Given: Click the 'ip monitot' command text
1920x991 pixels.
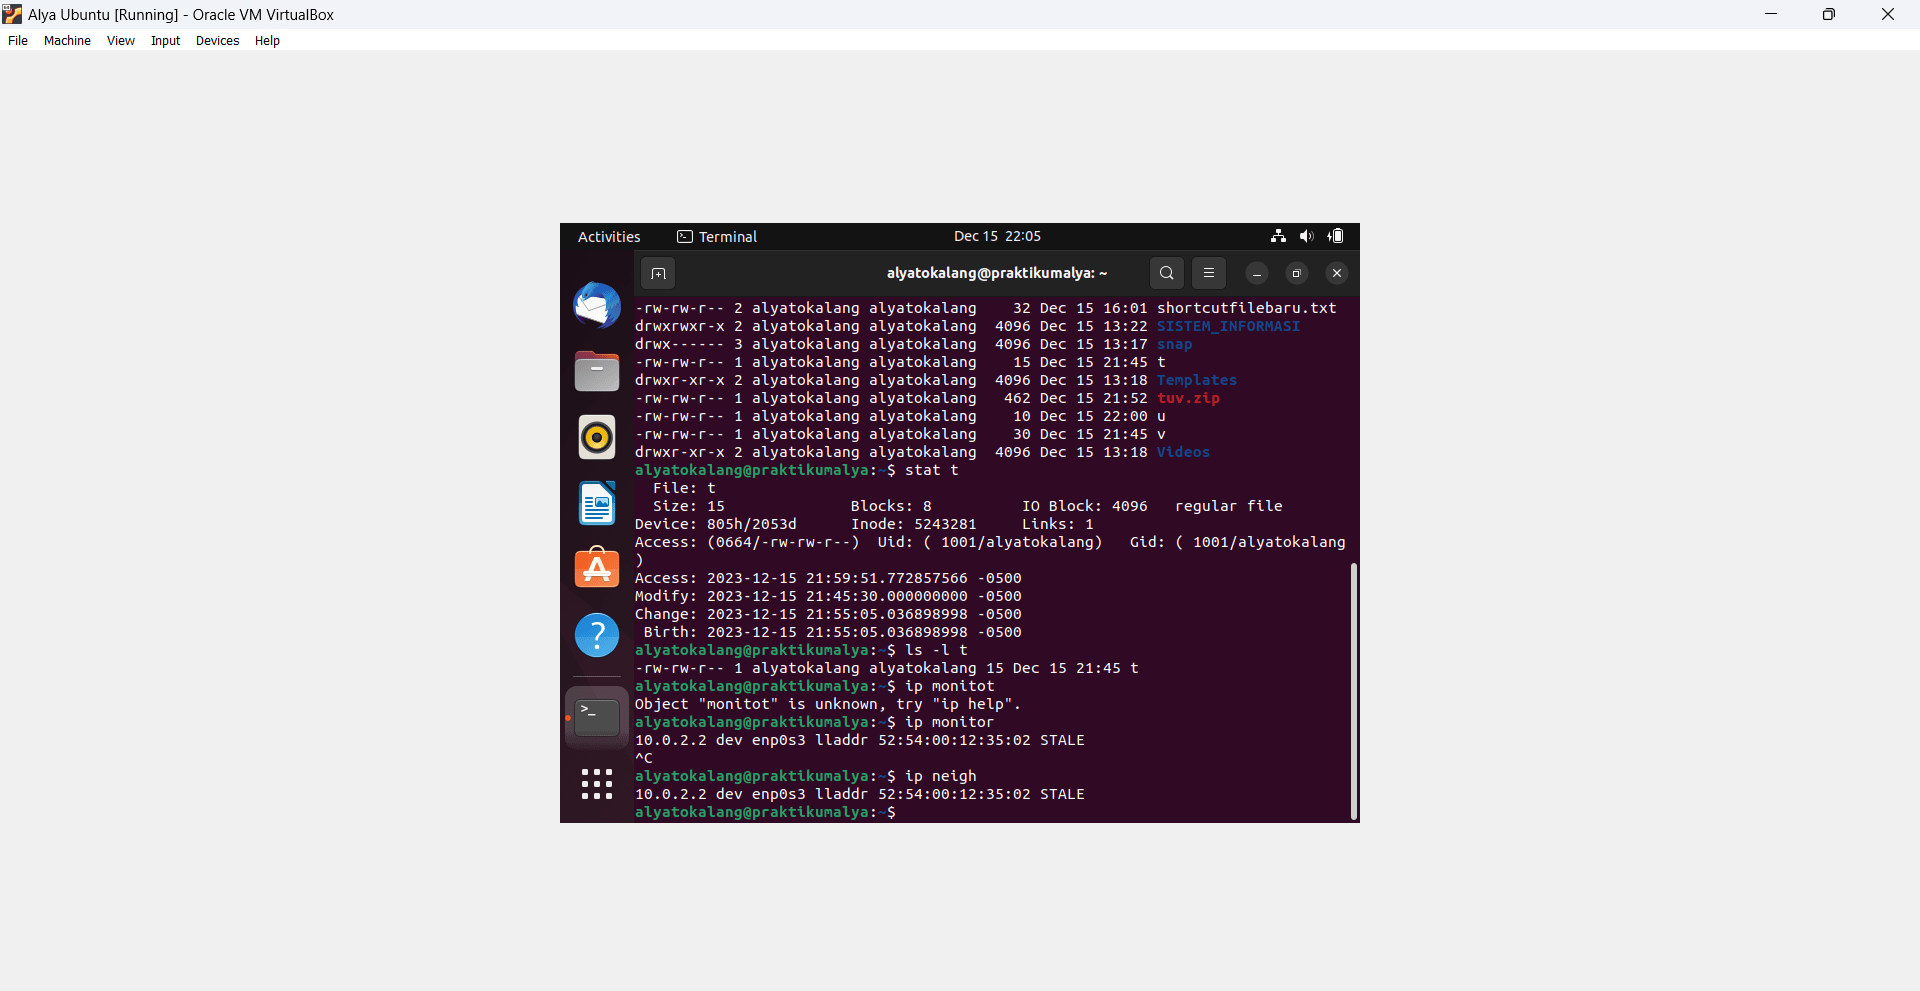Looking at the screenshot, I should point(950,686).
